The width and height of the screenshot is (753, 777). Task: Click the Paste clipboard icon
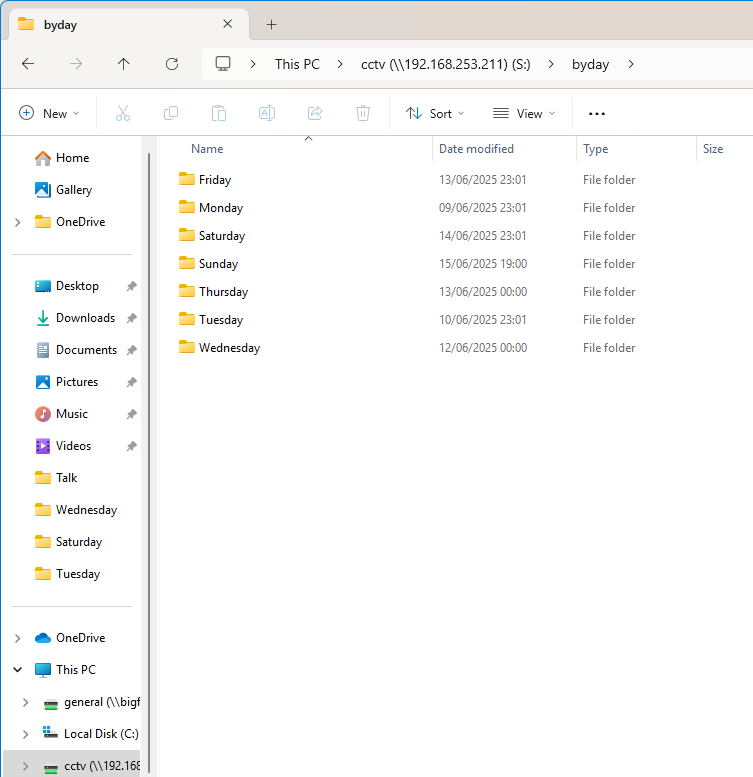[218, 113]
